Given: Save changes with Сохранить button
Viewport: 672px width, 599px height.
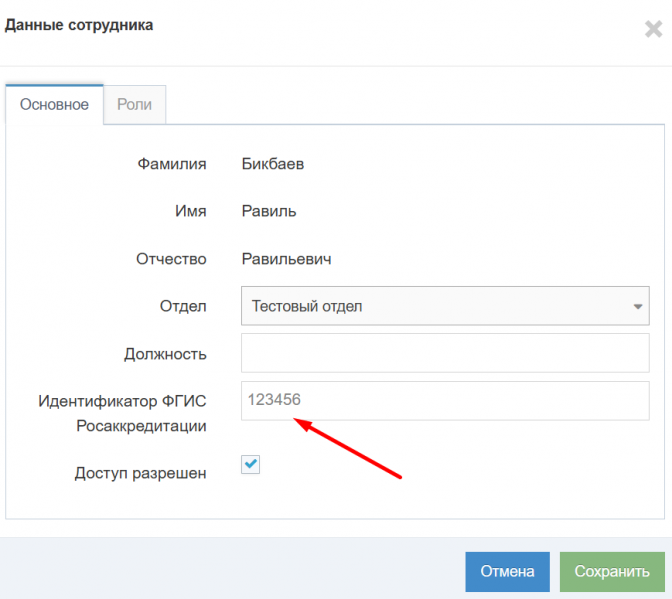Looking at the screenshot, I should tap(612, 572).
